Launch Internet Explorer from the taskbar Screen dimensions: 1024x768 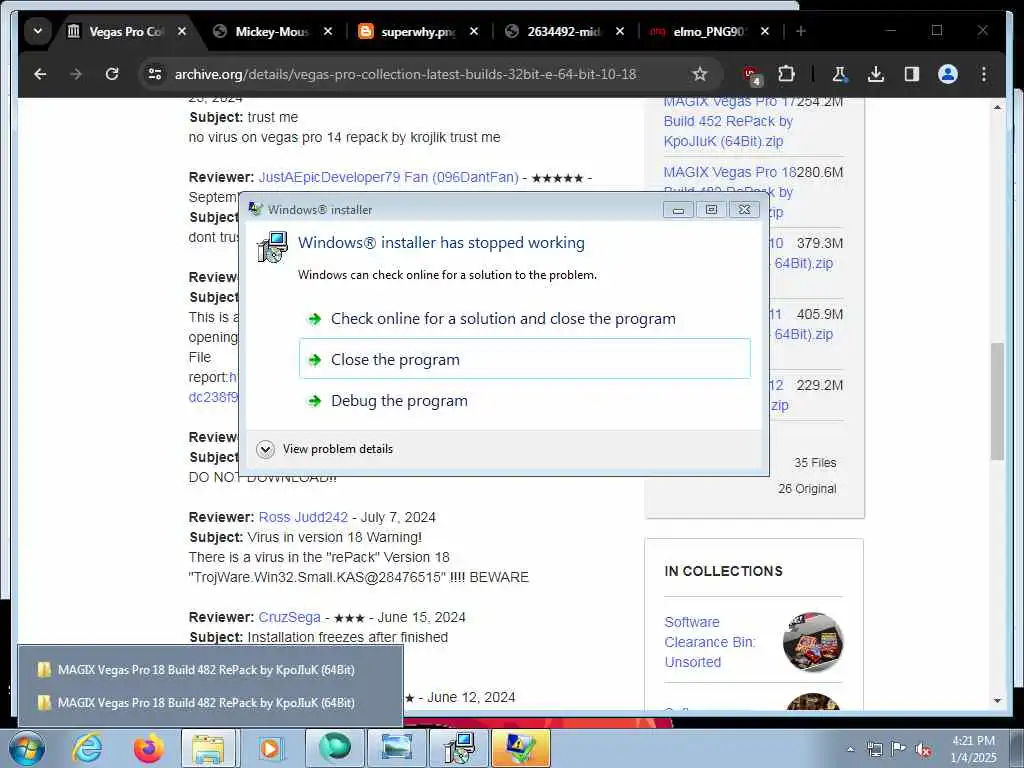tap(87, 748)
